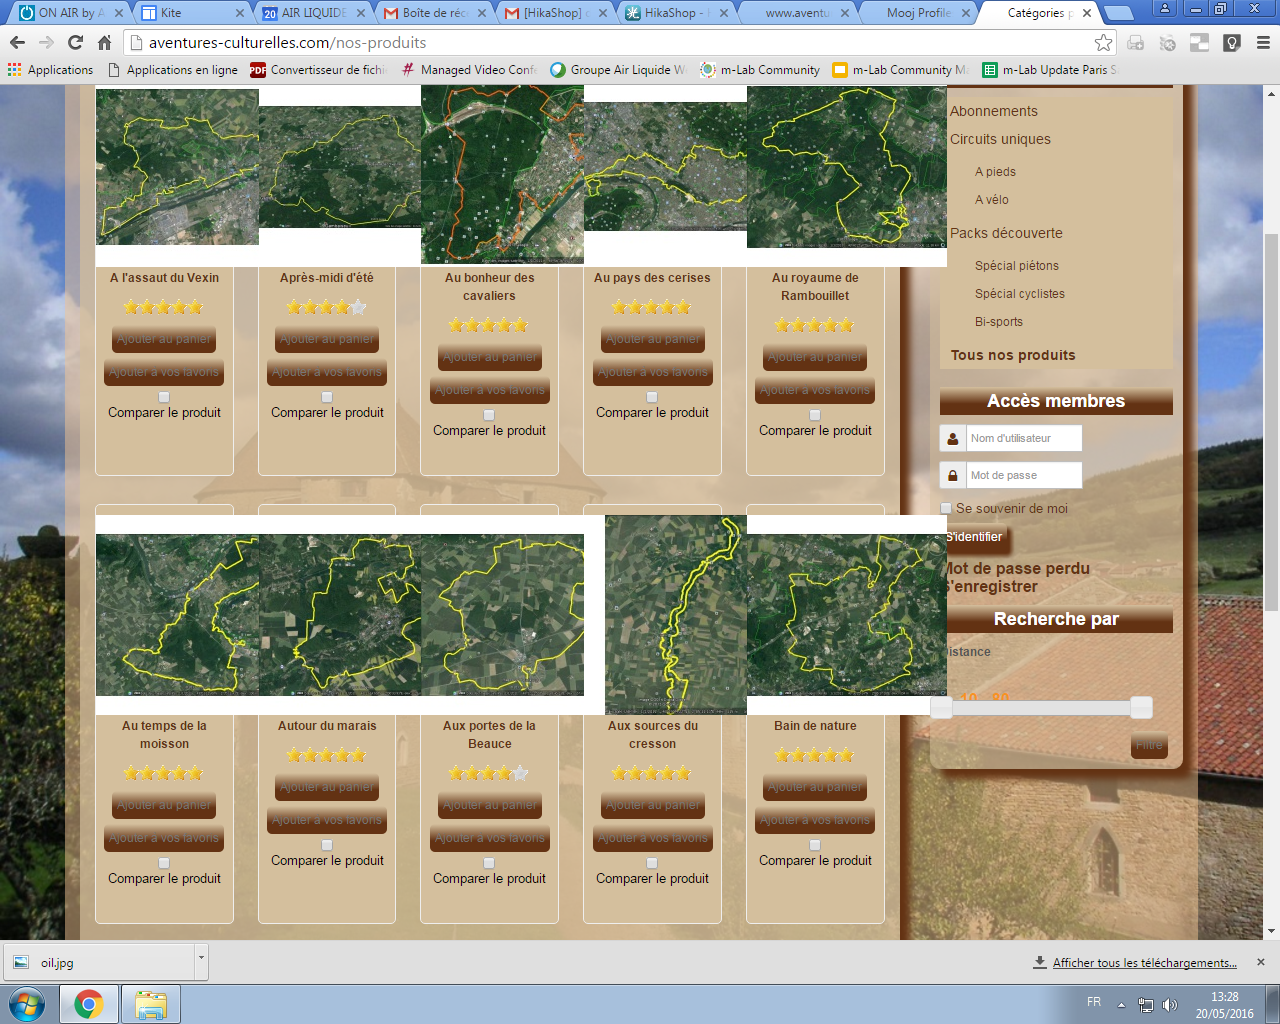
Task: Bookmark this page with the star icon
Action: (1103, 42)
